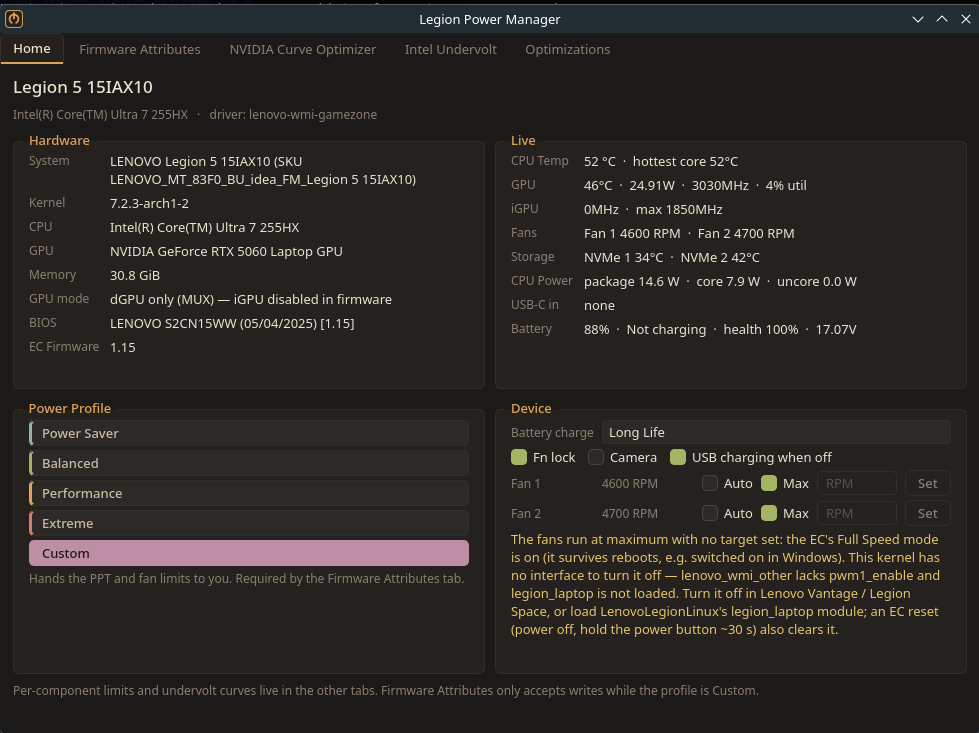979x733 pixels.
Task: Click the CPU power package 14.6 W reading
Action: (x=631, y=282)
